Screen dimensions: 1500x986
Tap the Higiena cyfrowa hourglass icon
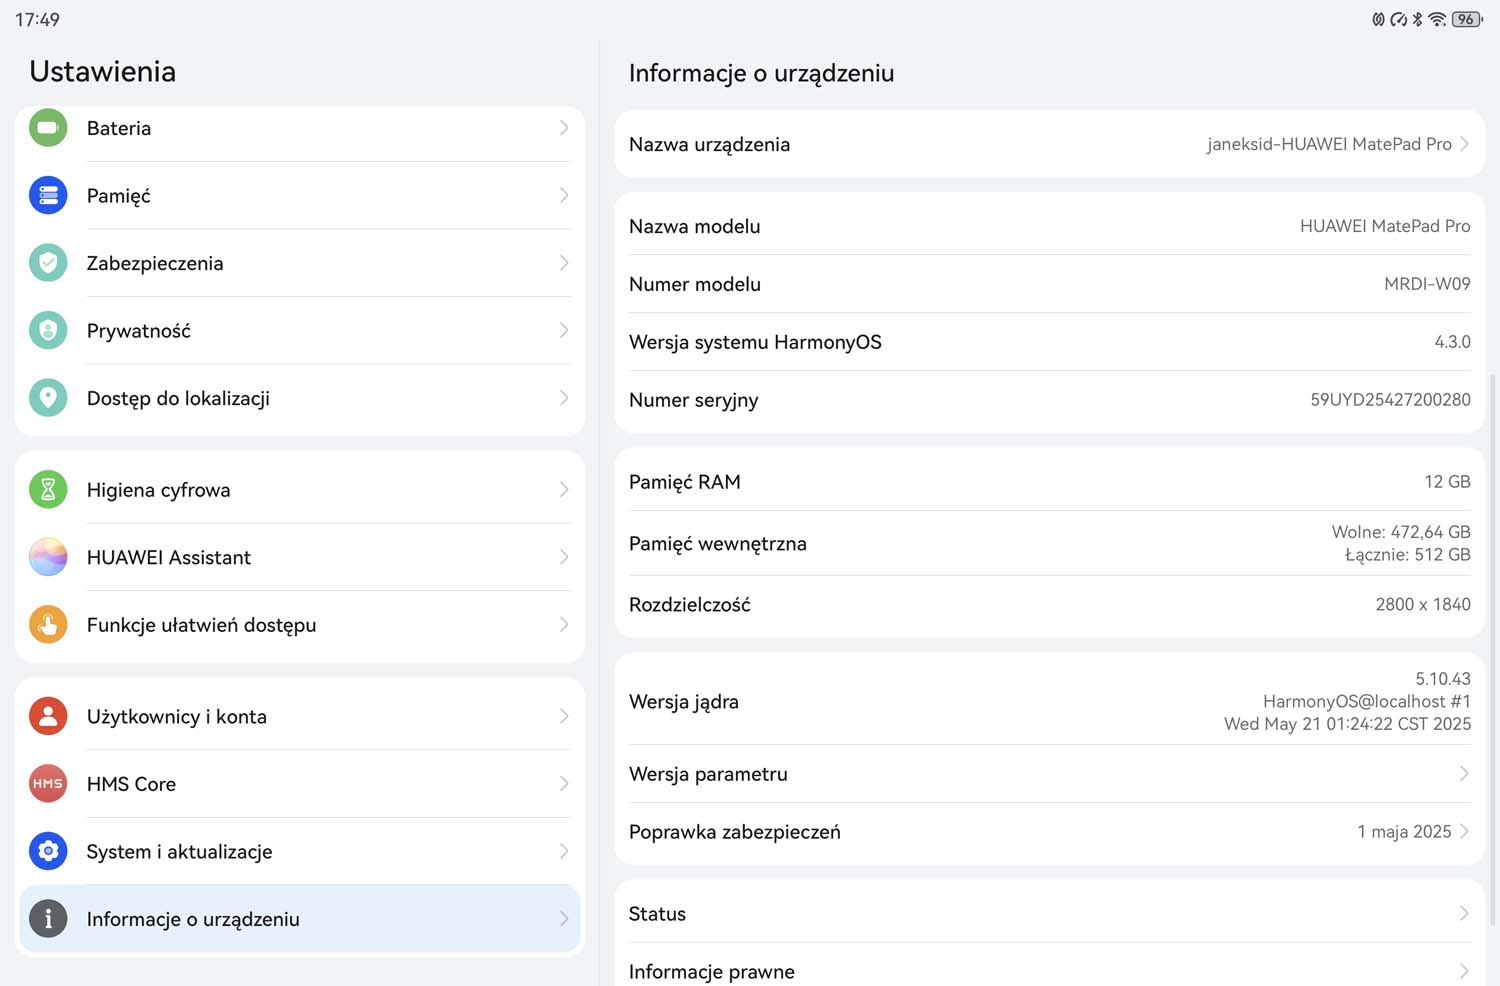pos(48,489)
